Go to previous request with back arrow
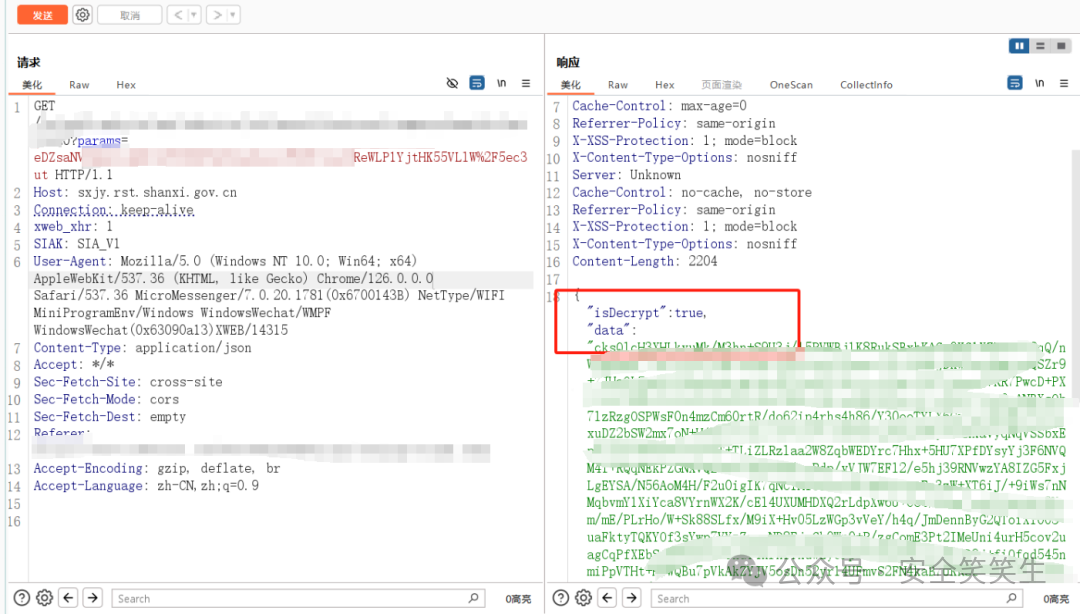The width and height of the screenshot is (1080, 614). tap(178, 14)
